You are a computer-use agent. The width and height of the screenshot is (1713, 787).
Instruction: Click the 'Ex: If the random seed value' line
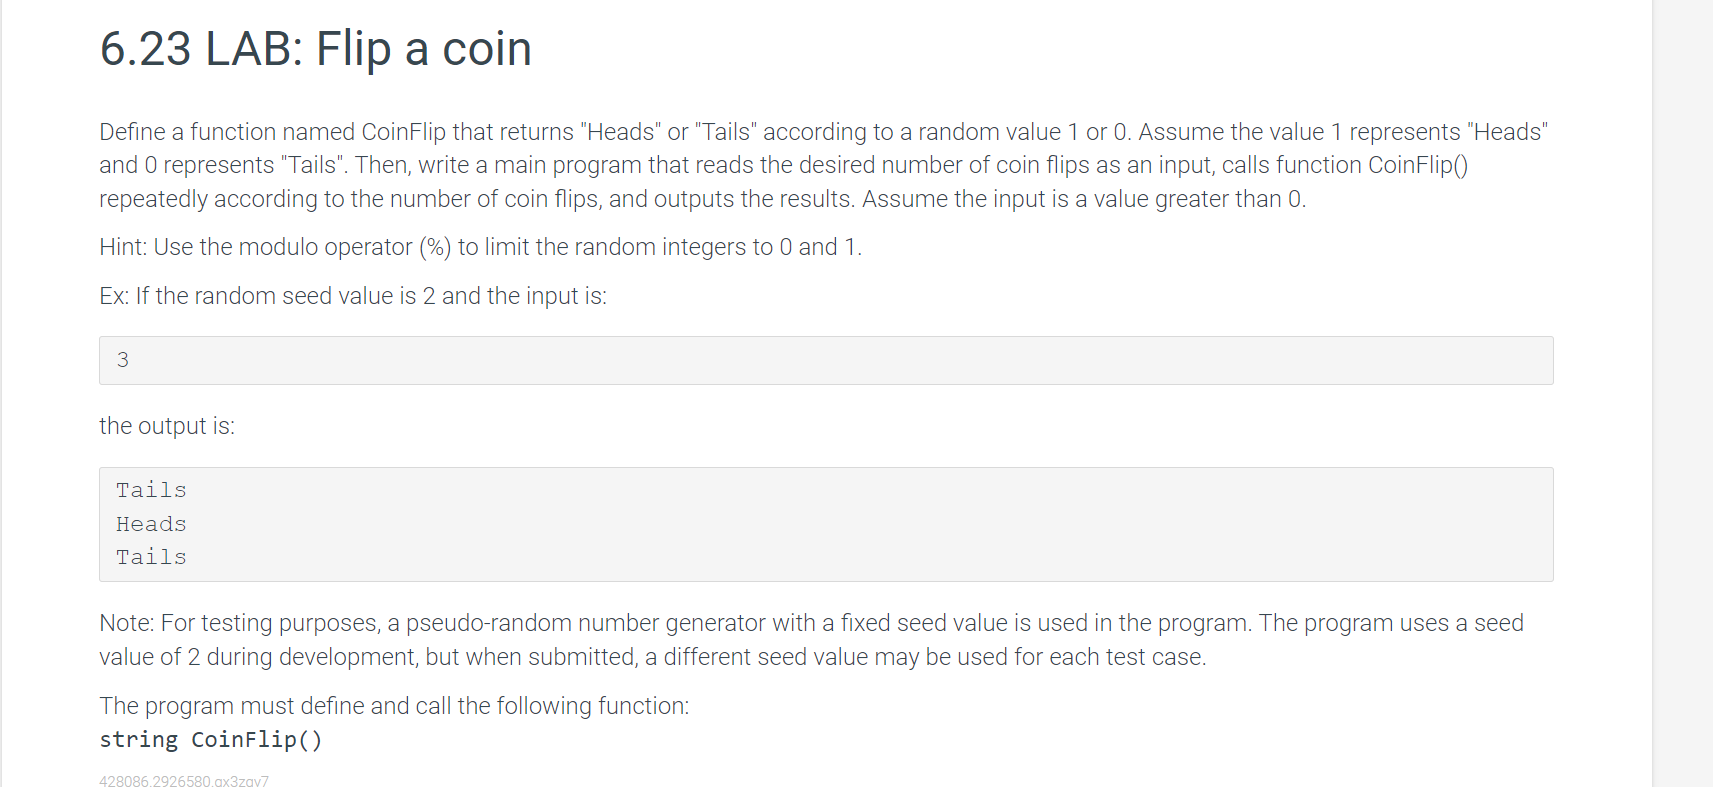(x=353, y=296)
